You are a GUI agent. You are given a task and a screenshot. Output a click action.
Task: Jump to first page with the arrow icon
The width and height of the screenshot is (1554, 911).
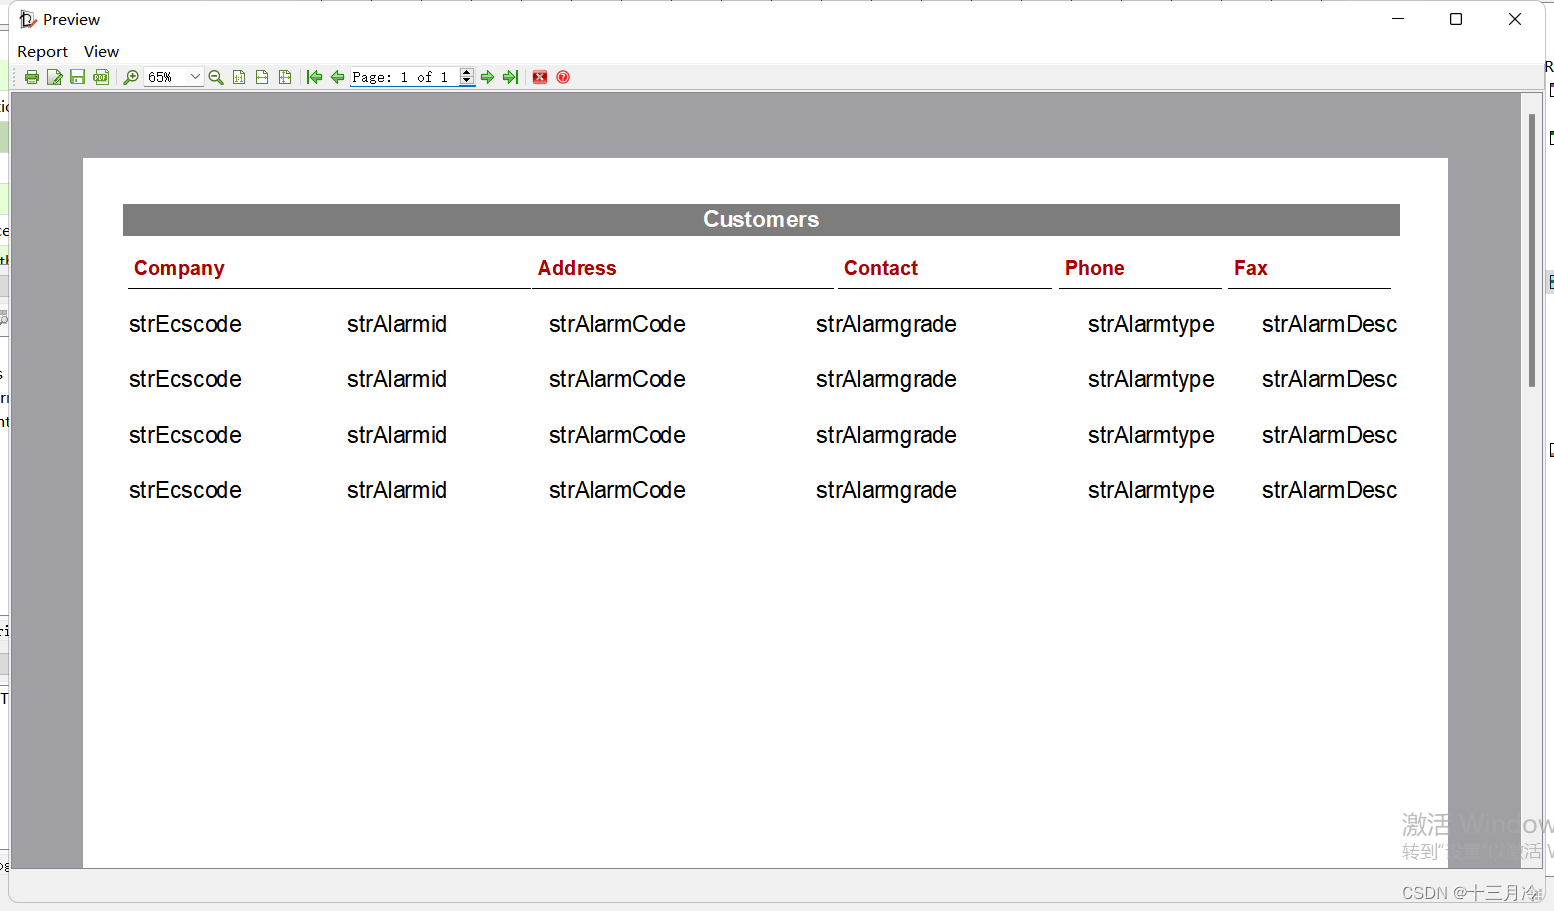314,76
